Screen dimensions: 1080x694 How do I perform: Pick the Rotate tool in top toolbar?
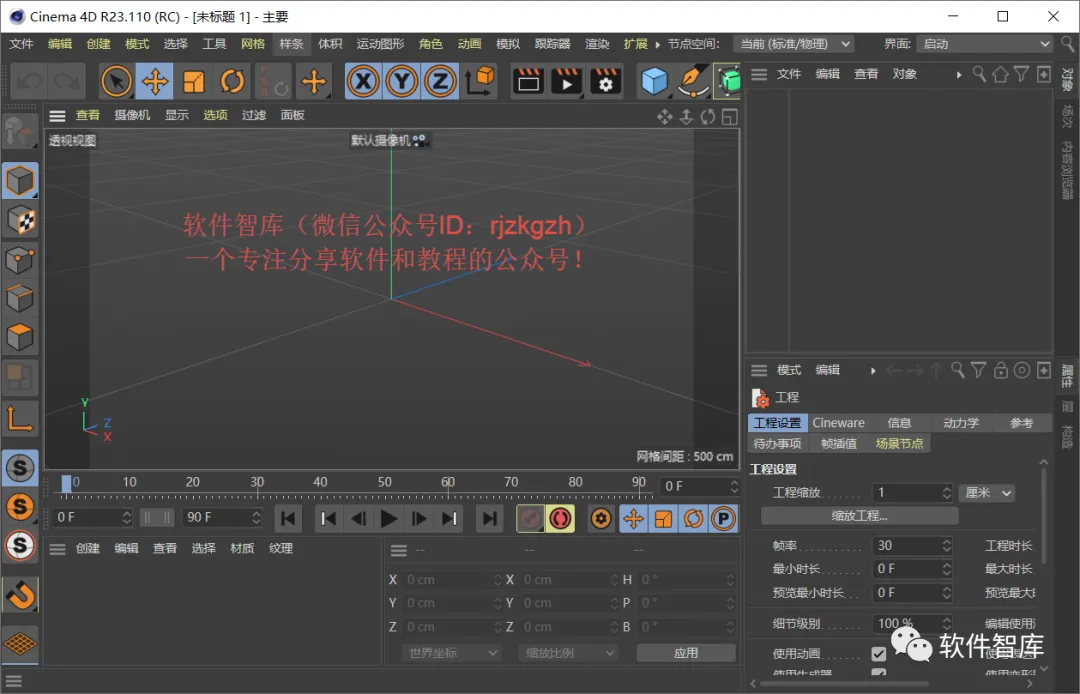tap(232, 82)
